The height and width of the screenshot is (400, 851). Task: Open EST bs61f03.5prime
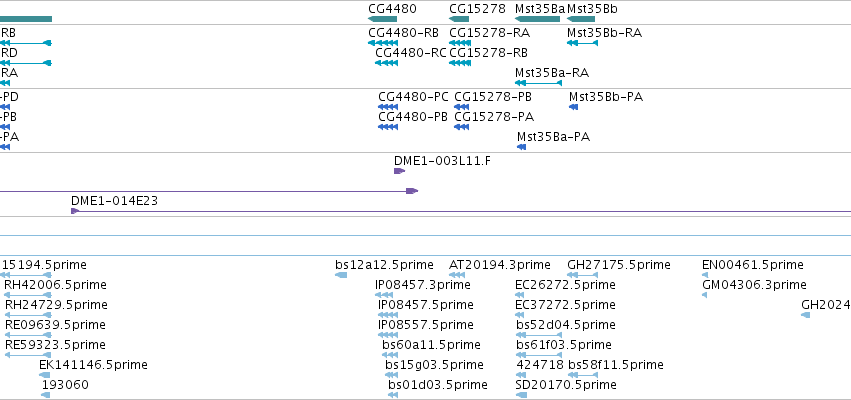click(564, 345)
